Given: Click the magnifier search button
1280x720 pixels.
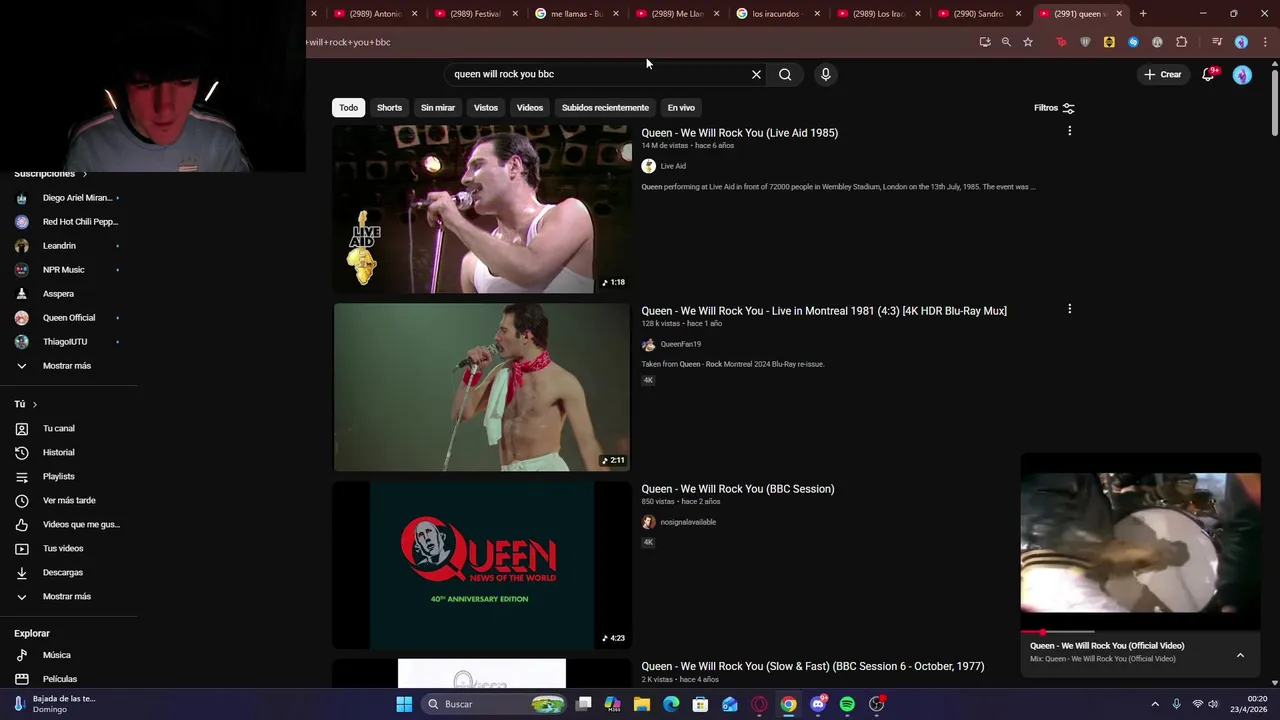Looking at the screenshot, I should (x=785, y=74).
